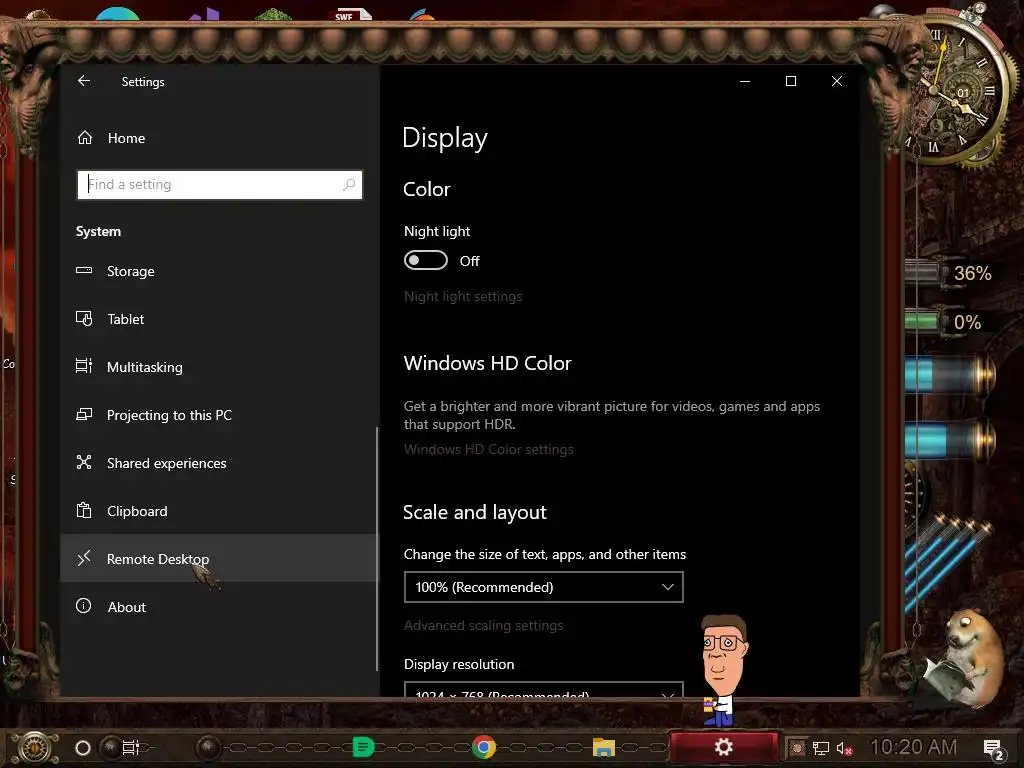Open the 10:20 AM clock flyout
The height and width of the screenshot is (768, 1024).
click(914, 747)
